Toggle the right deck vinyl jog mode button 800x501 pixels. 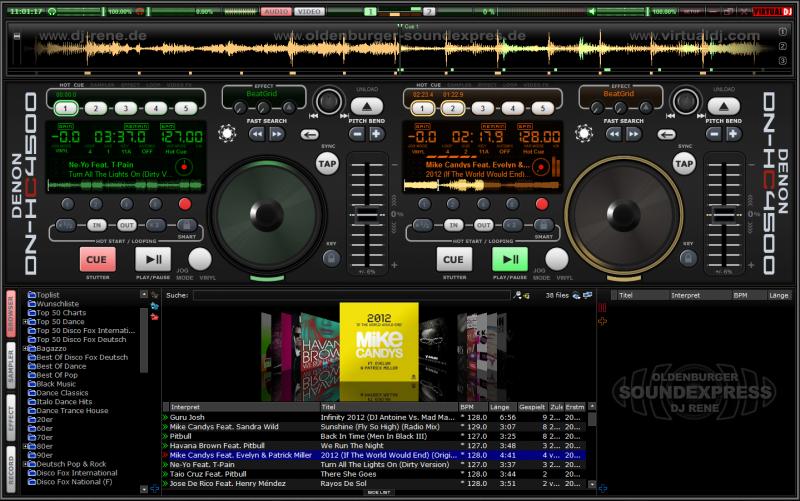(557, 259)
